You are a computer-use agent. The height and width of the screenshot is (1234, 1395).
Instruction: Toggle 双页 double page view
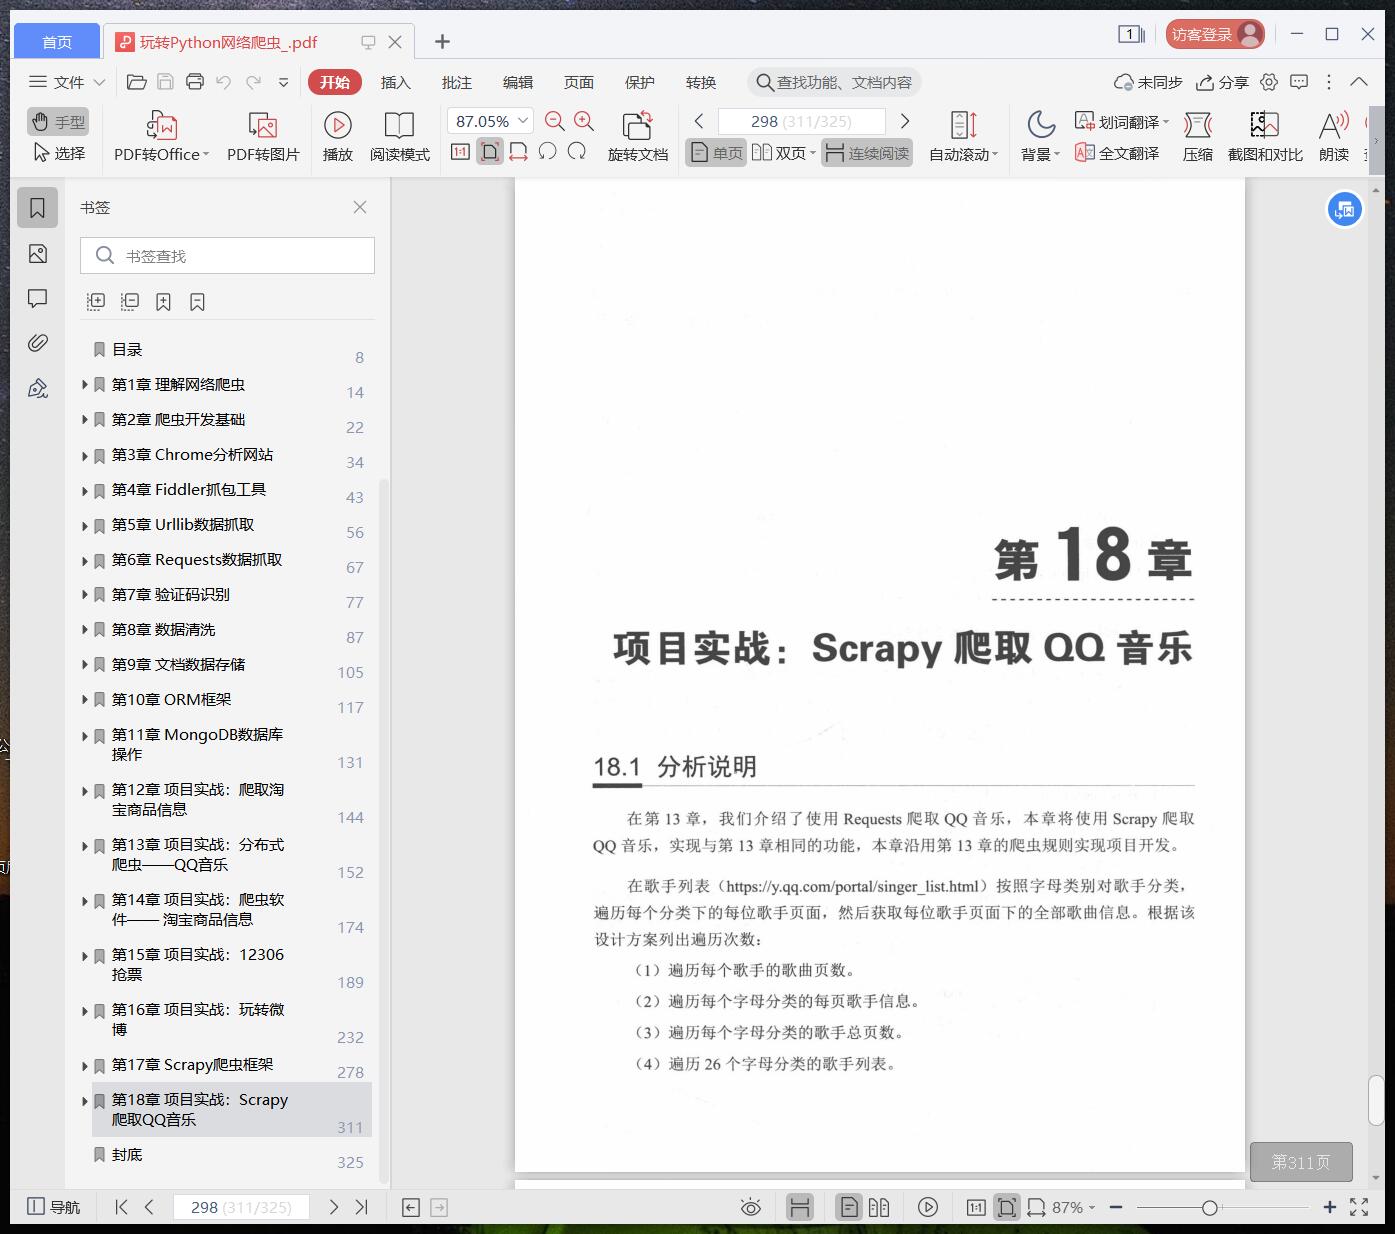click(783, 153)
